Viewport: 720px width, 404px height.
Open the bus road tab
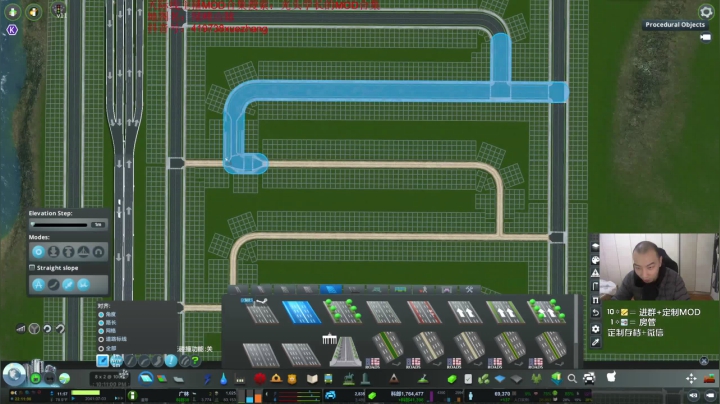tap(400, 289)
